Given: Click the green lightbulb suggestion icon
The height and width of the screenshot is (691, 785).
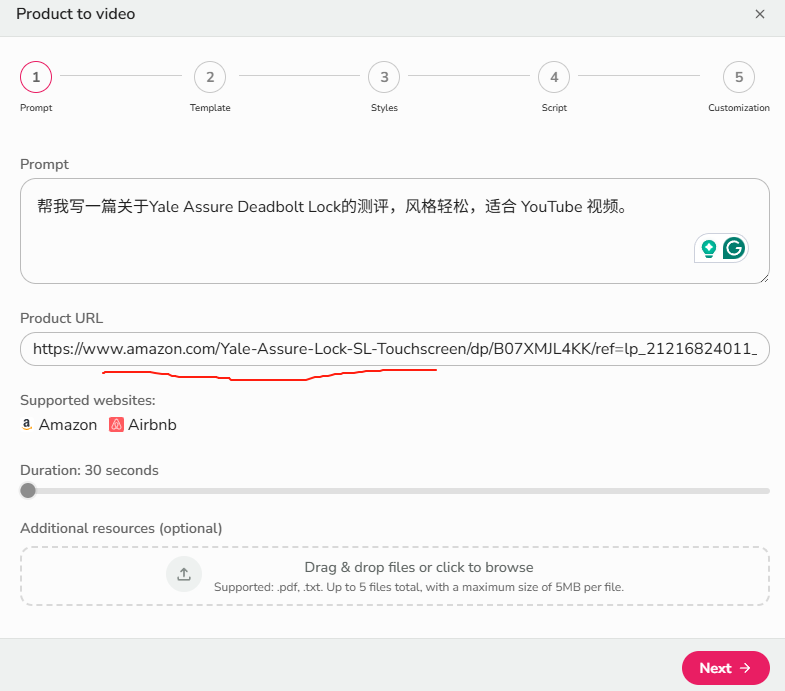Looking at the screenshot, I should pos(709,248).
